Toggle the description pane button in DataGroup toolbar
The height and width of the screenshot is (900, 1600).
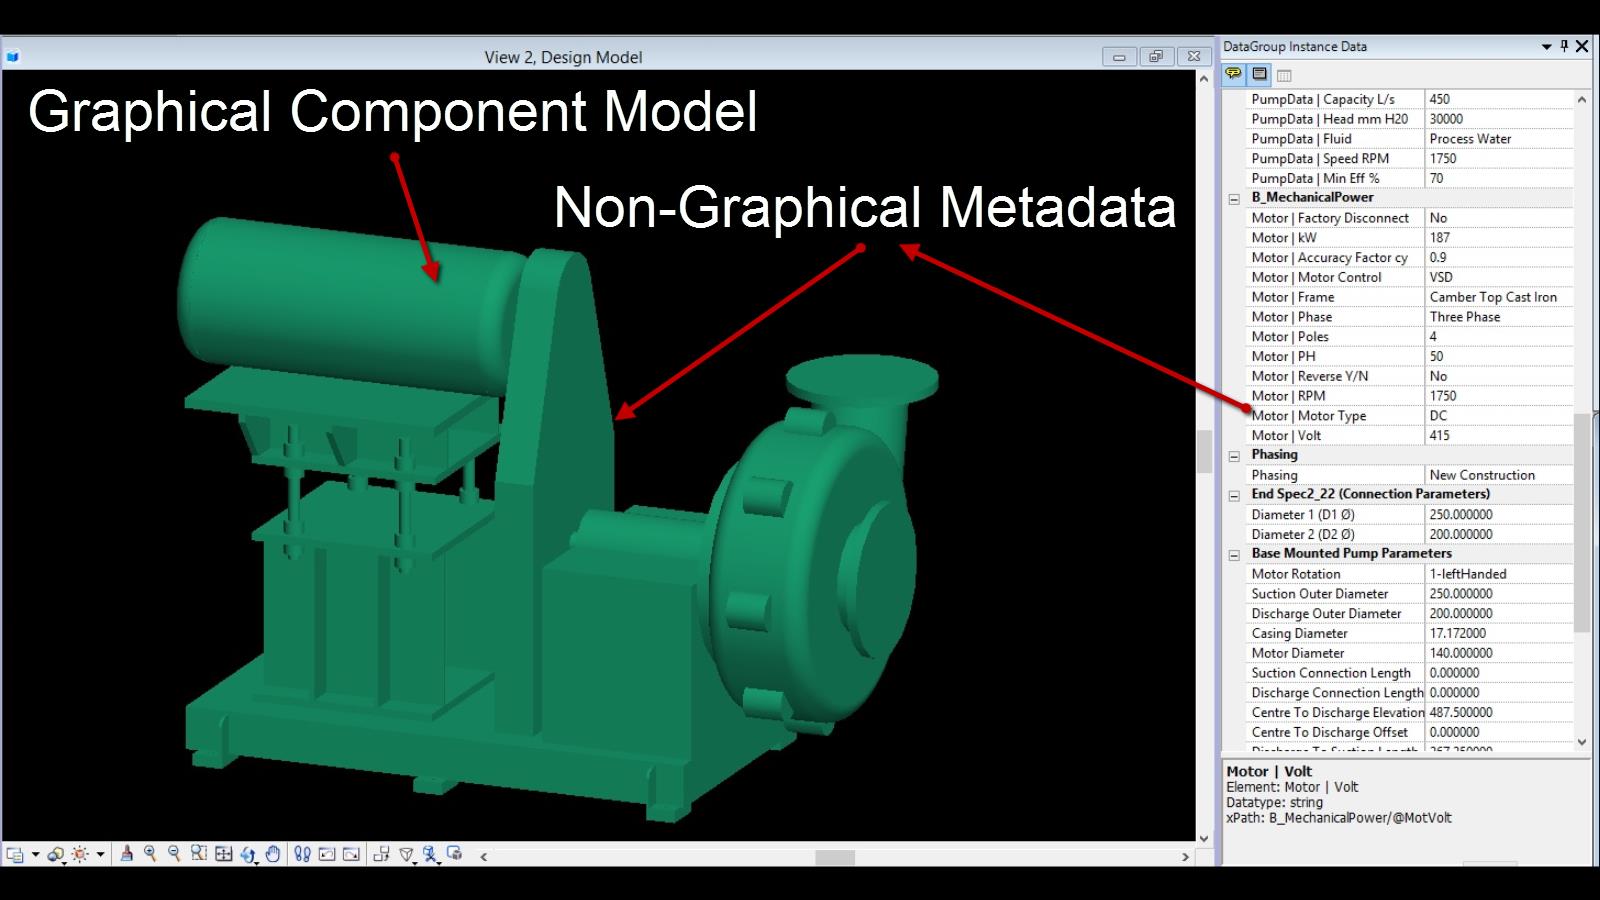tap(1259, 74)
